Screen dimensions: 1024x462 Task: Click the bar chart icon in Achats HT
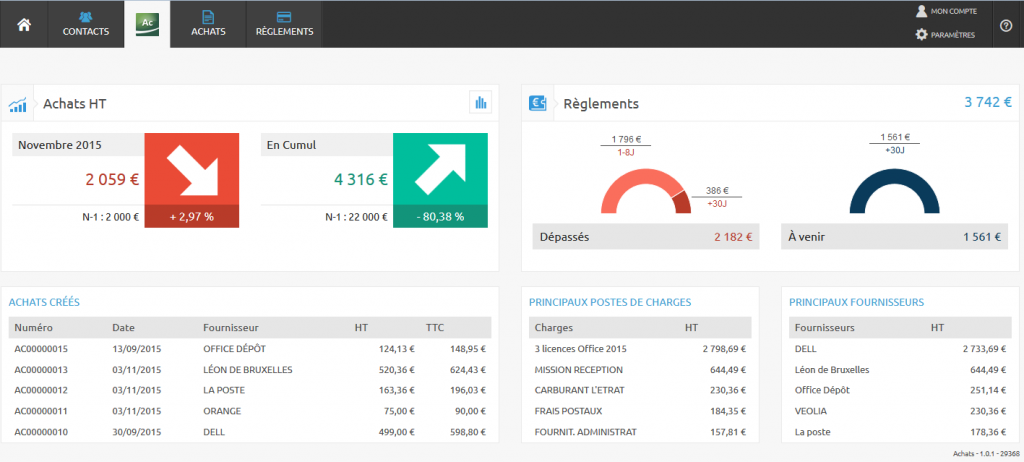481,102
